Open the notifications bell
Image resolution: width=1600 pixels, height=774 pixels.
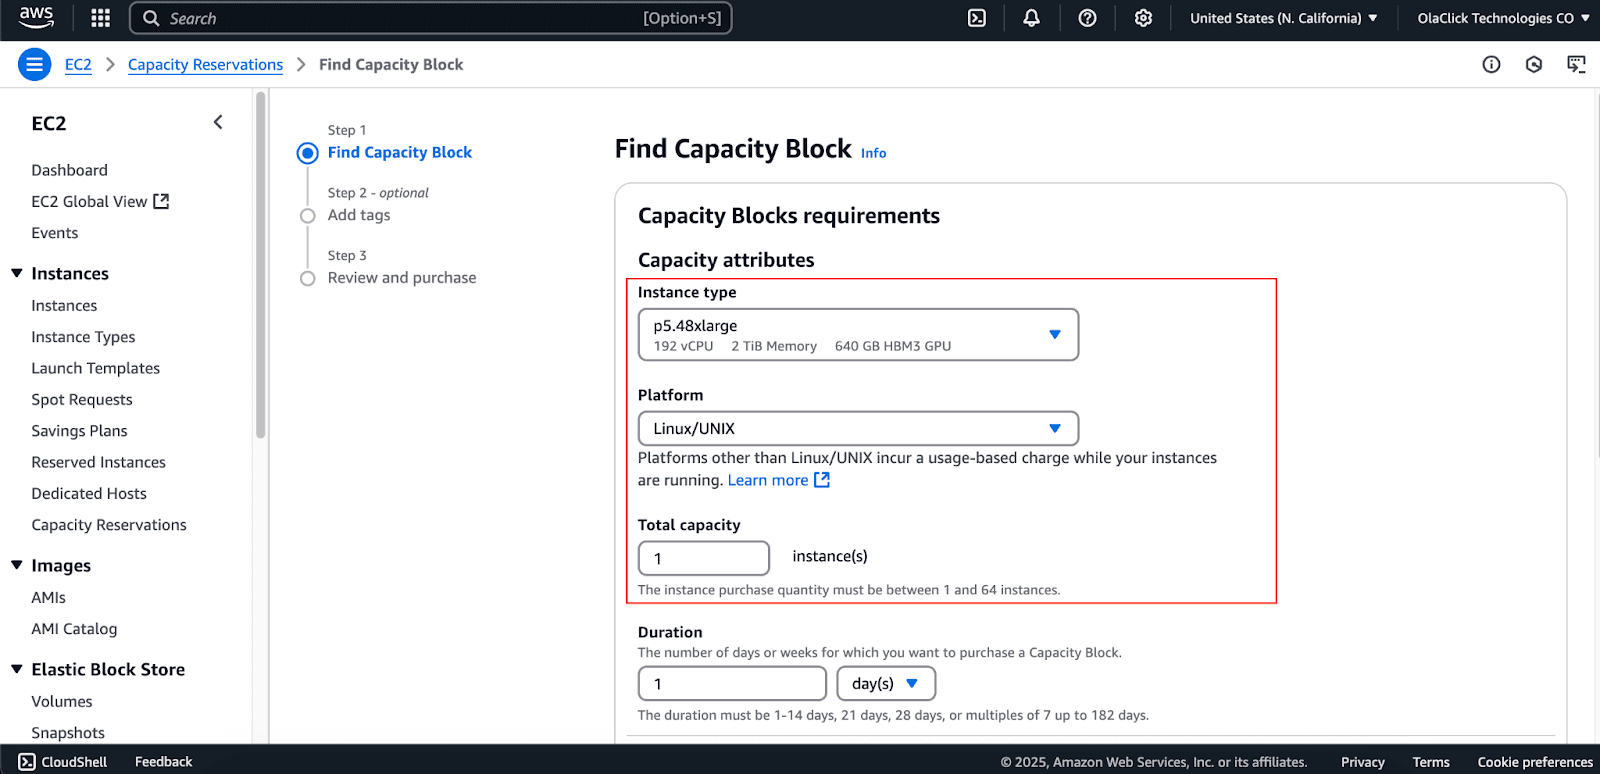[1031, 18]
